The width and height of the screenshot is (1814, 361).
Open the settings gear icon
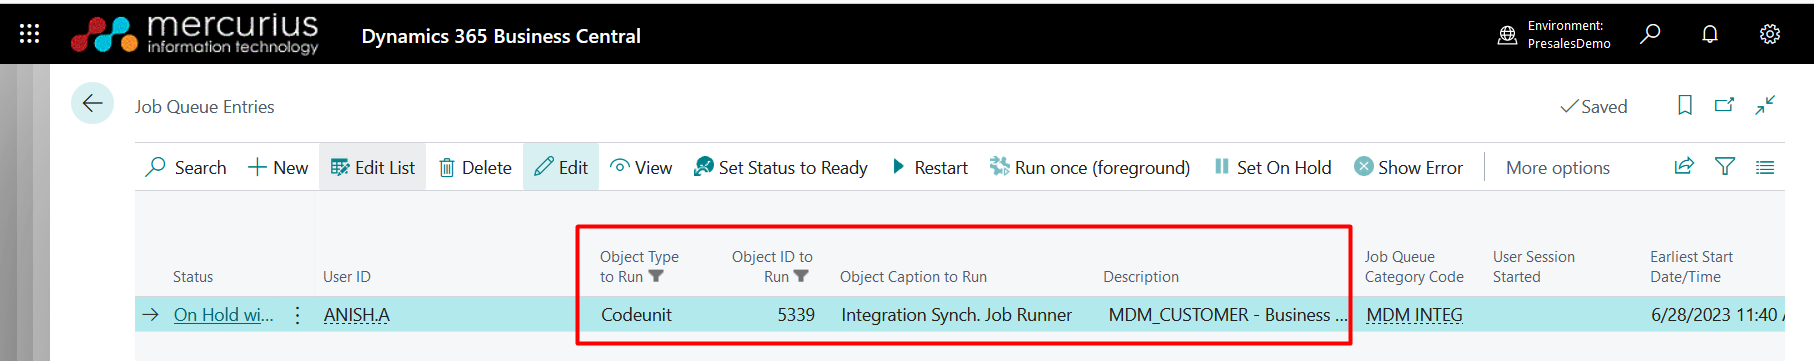click(1769, 34)
